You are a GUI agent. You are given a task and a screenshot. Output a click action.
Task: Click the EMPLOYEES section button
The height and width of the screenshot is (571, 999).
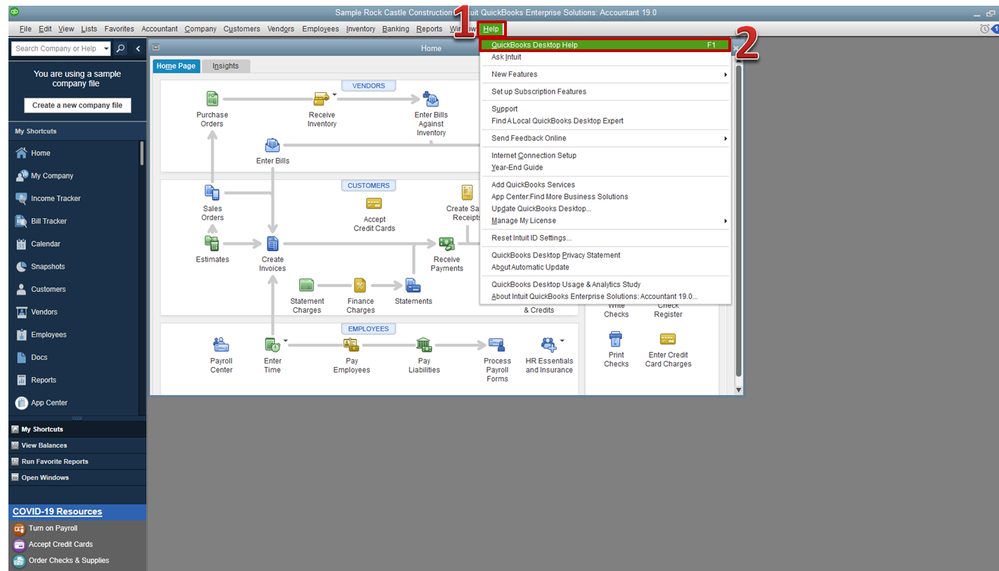(x=368, y=329)
